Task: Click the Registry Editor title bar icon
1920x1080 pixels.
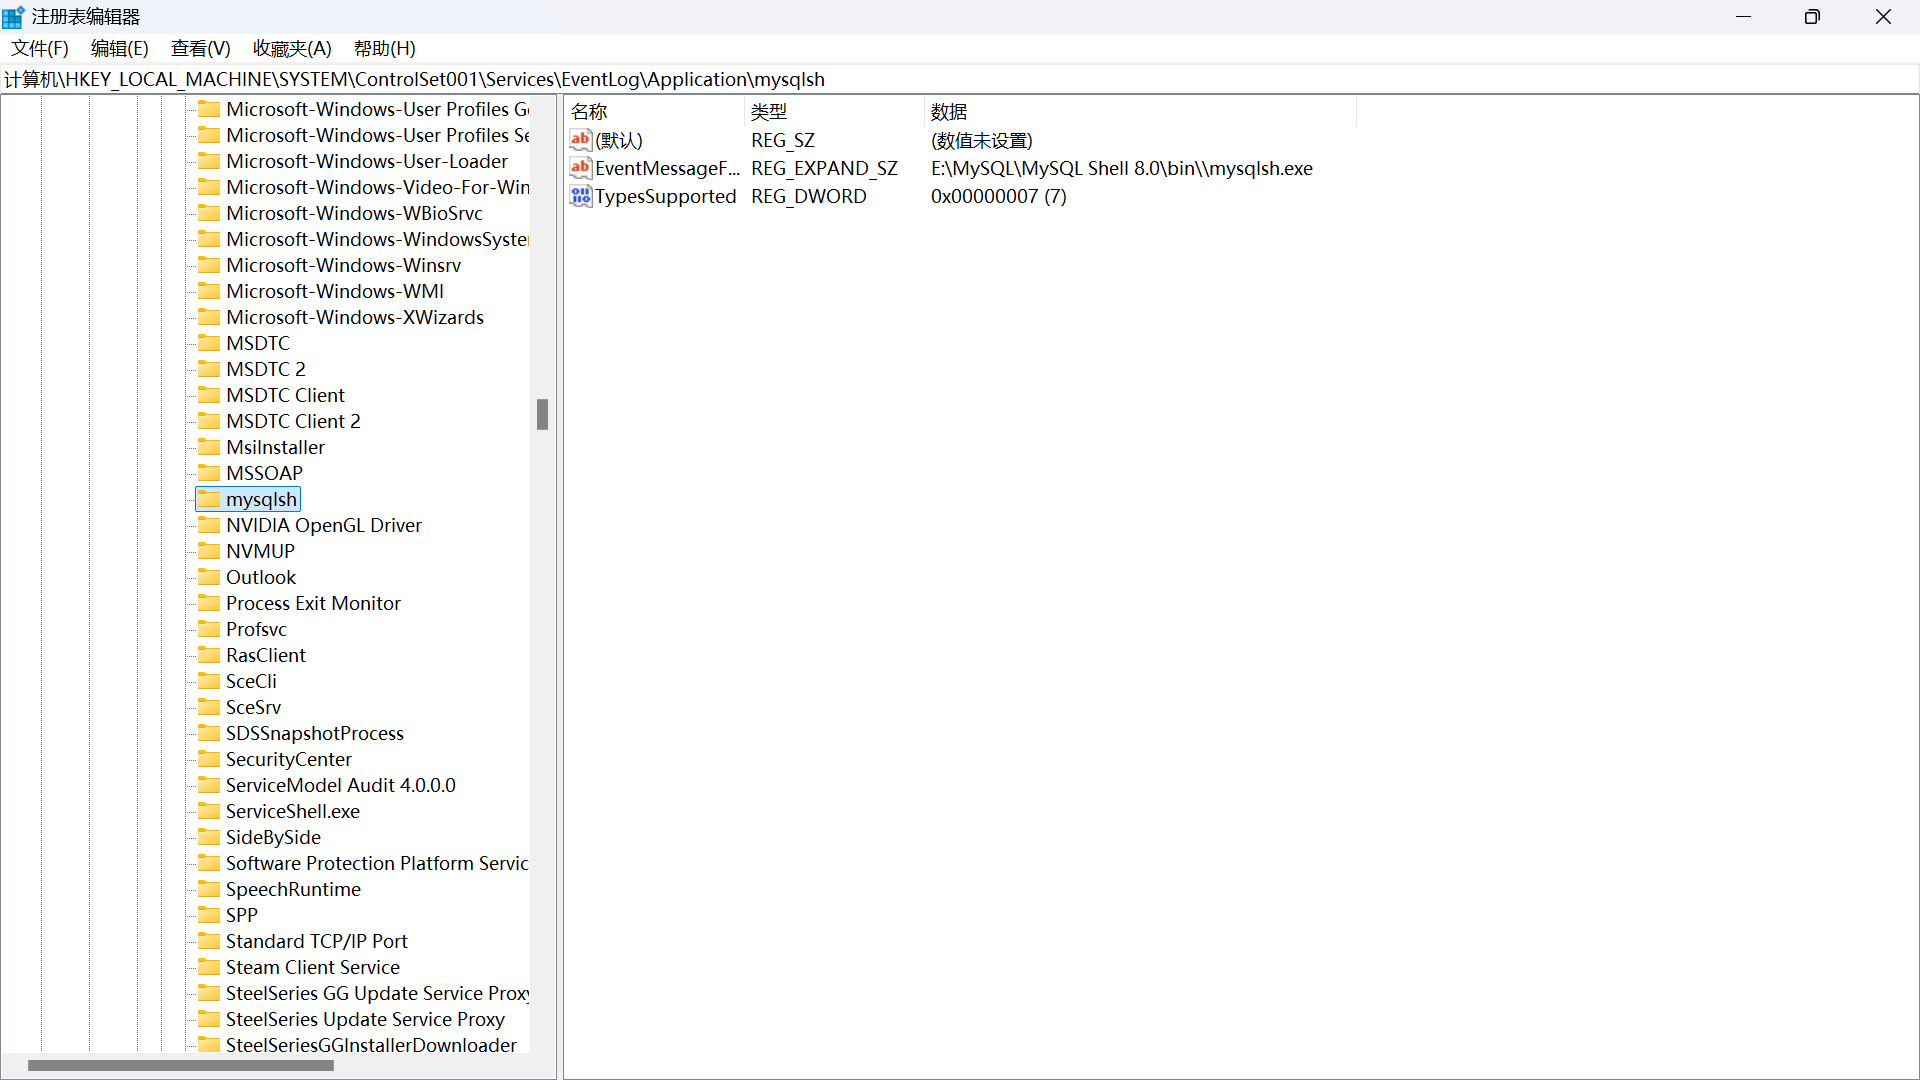Action: tap(13, 17)
